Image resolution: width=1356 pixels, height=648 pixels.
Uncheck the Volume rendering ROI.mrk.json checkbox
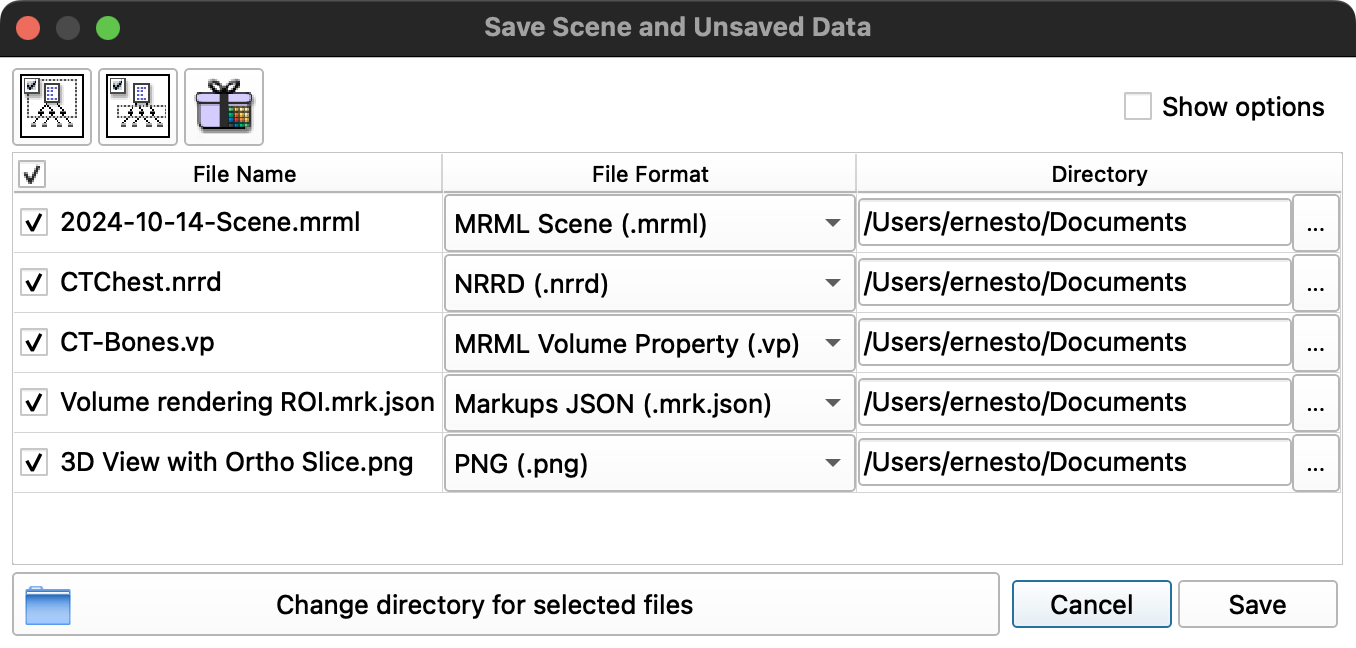click(34, 403)
